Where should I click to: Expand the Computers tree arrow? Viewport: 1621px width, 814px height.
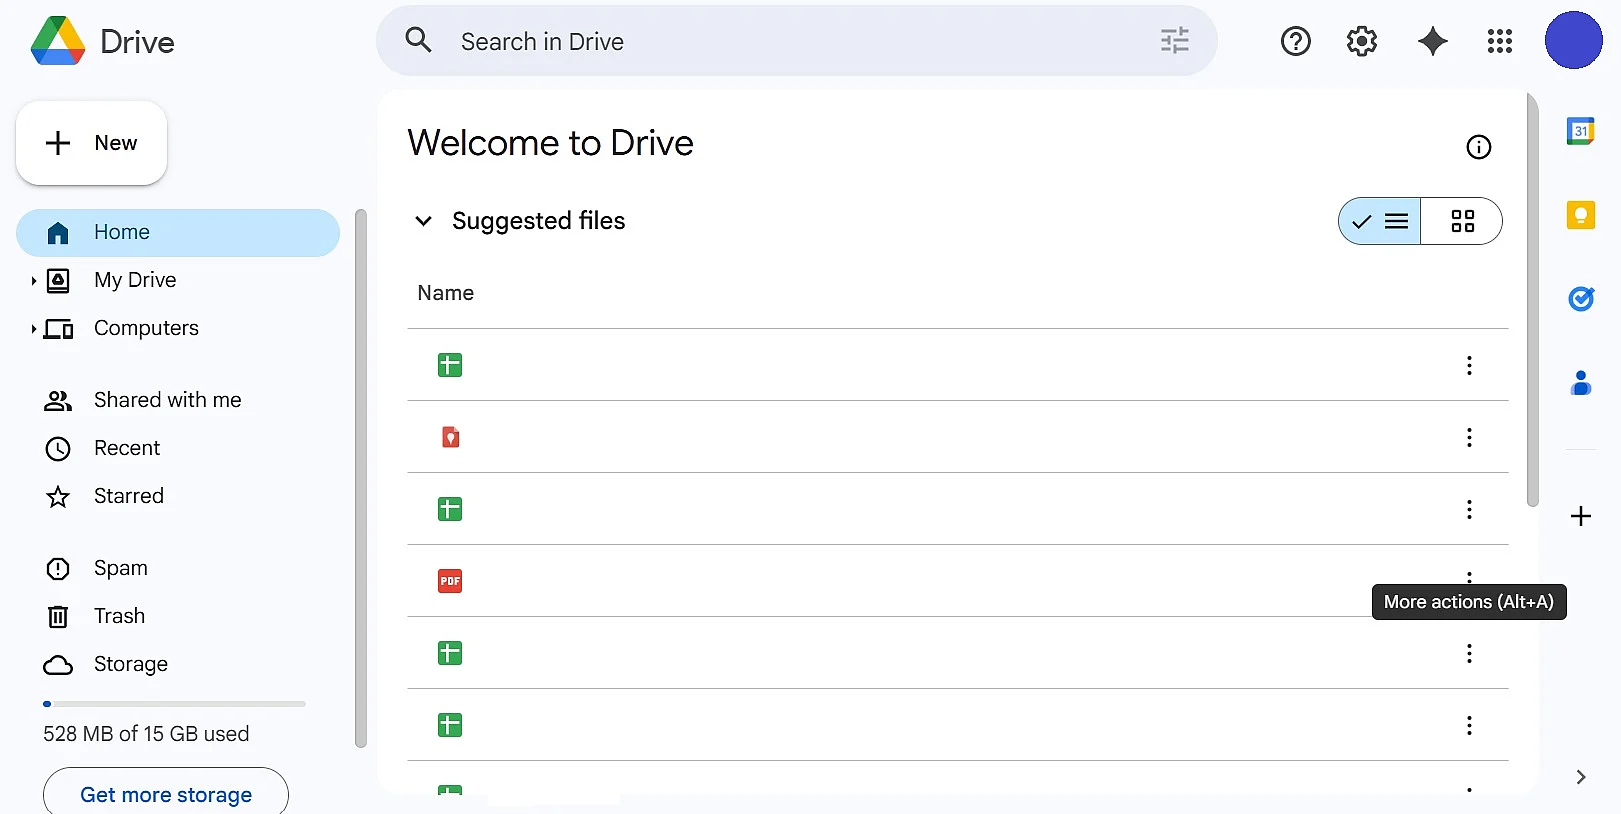[x=33, y=329]
